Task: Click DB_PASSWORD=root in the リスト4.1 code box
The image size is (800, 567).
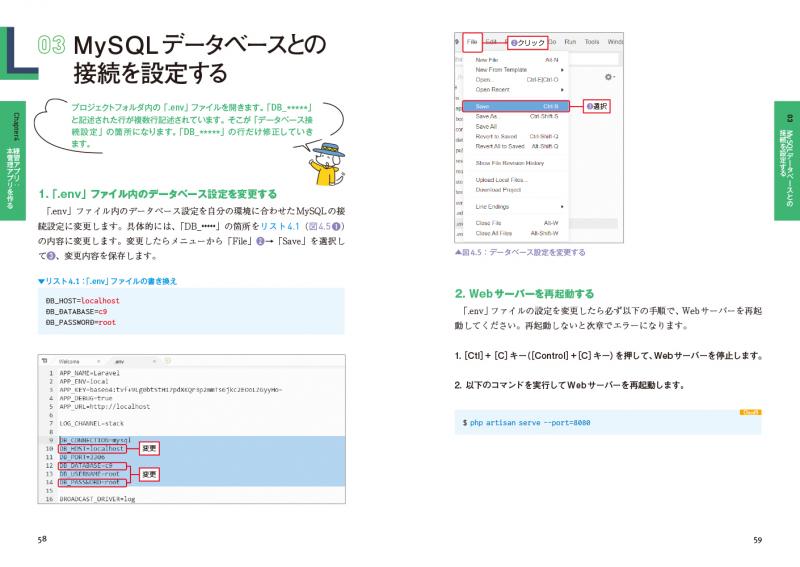Action: pos(81,323)
